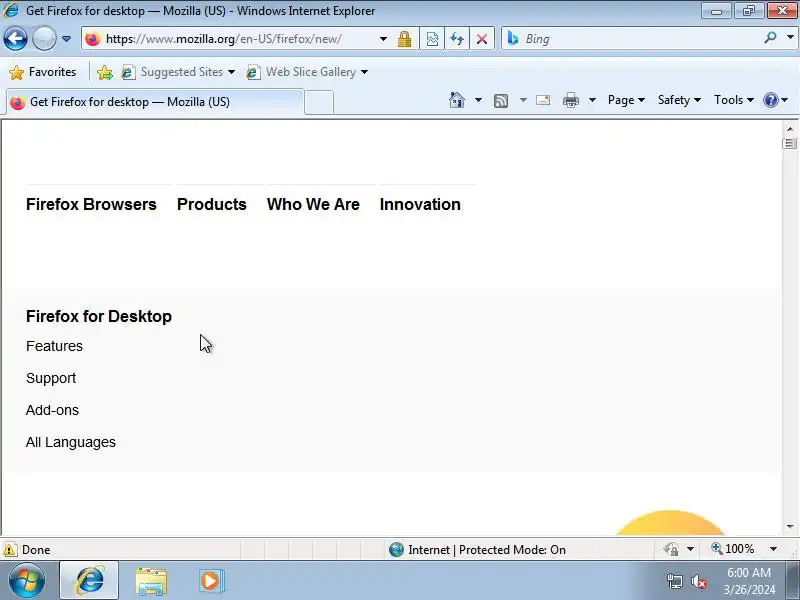Click the Read Mail envelope icon
This screenshot has width=800, height=600.
pyautogui.click(x=543, y=100)
